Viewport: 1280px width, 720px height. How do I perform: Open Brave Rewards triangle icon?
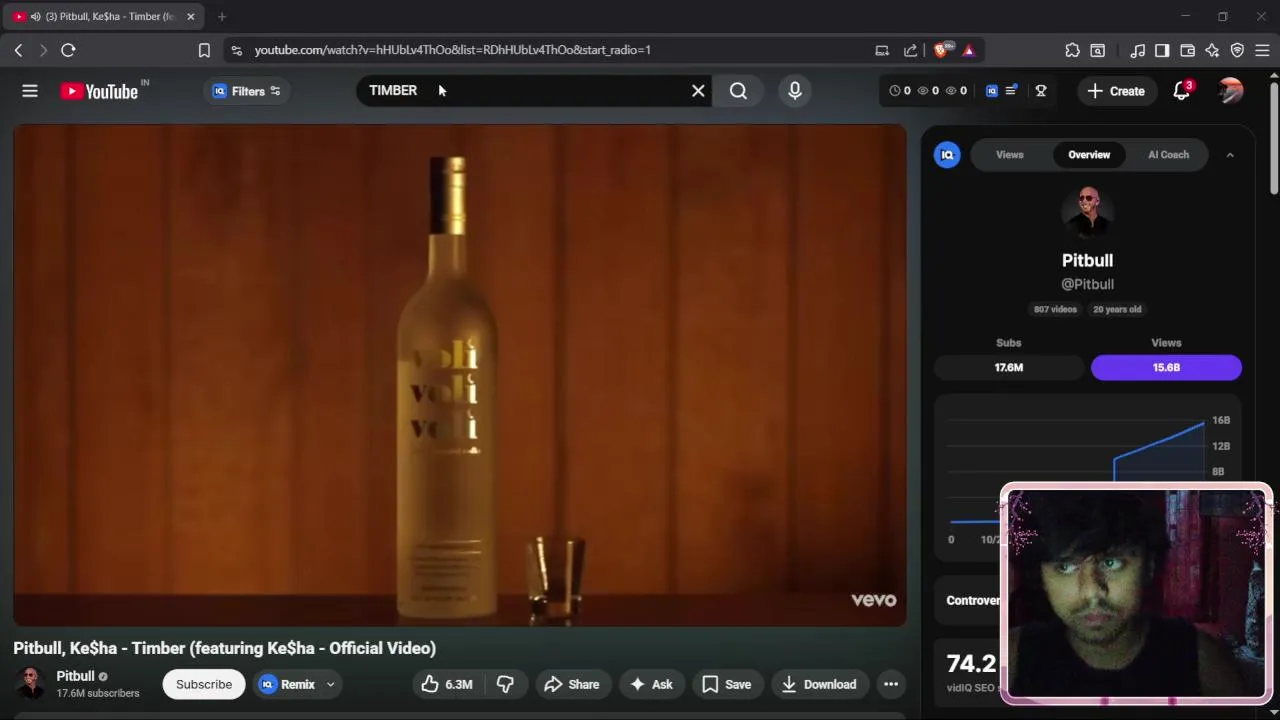(968, 50)
